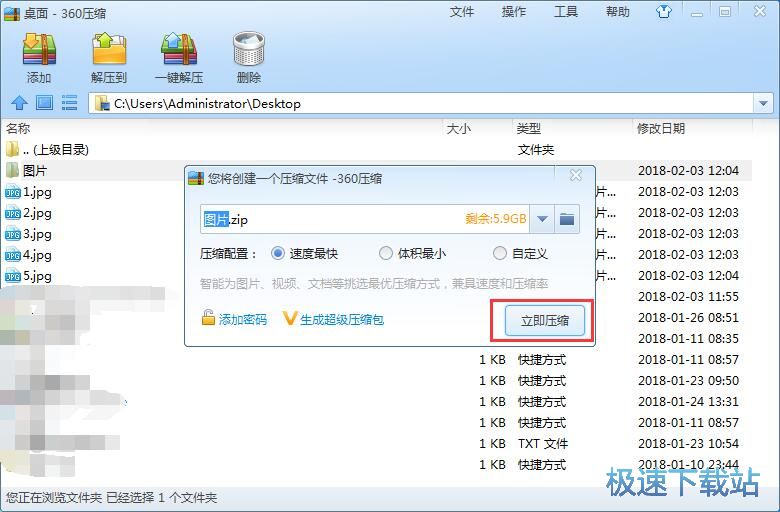Expand the archive filename dropdown arrow
This screenshot has width=780, height=512.
click(542, 219)
